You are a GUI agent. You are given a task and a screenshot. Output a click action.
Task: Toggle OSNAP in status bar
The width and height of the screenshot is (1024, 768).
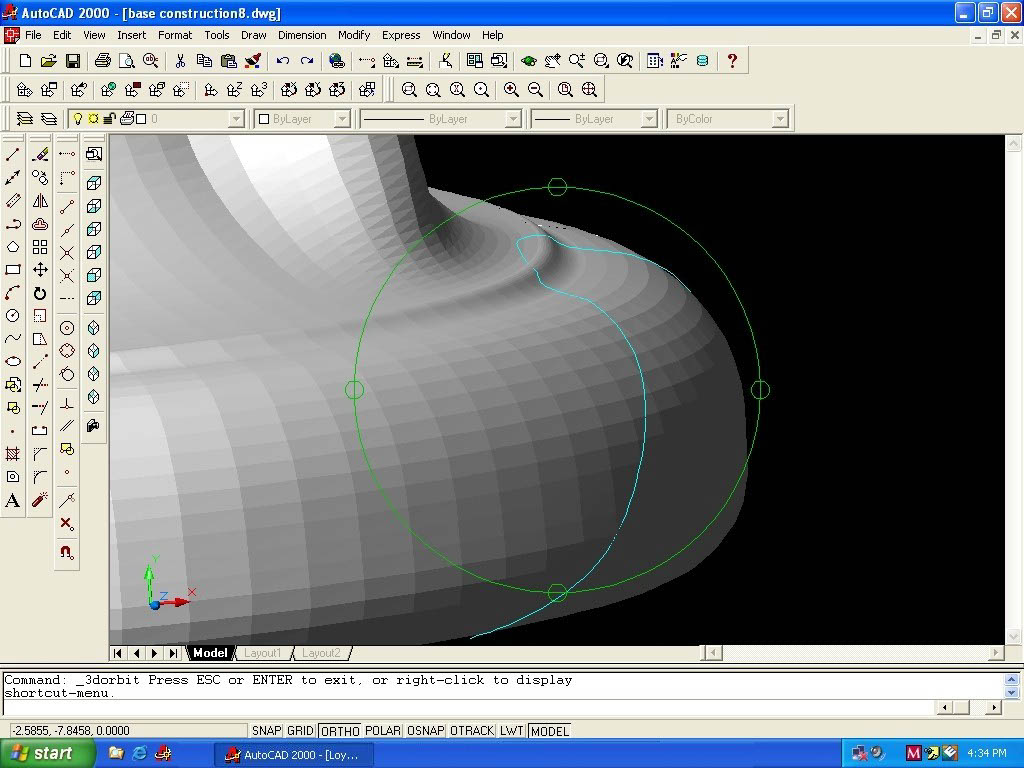coord(425,731)
